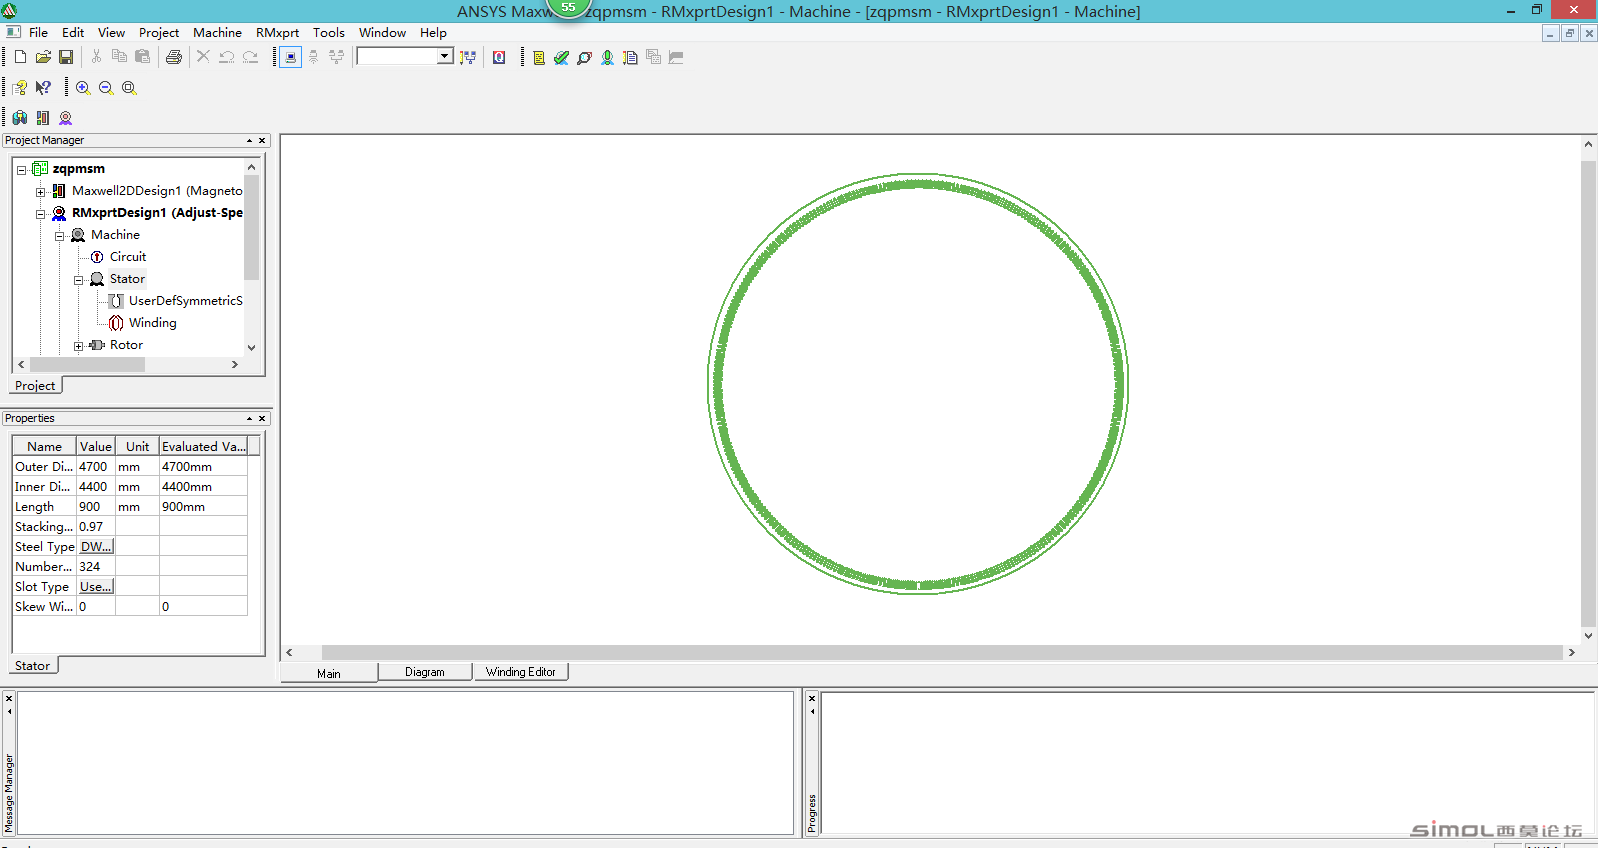The width and height of the screenshot is (1598, 848).
Task: Fit all with the zoom-fit magnifier
Action: 129,88
